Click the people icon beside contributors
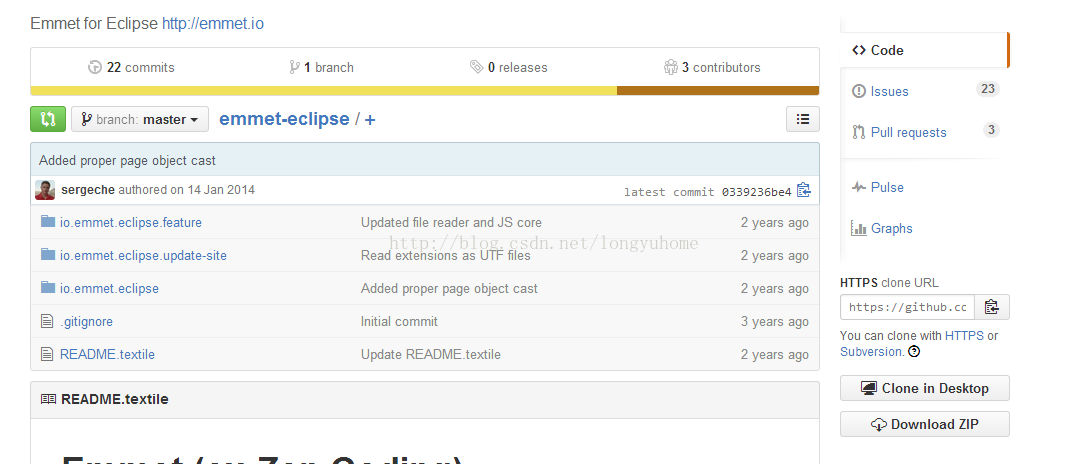 pos(670,67)
